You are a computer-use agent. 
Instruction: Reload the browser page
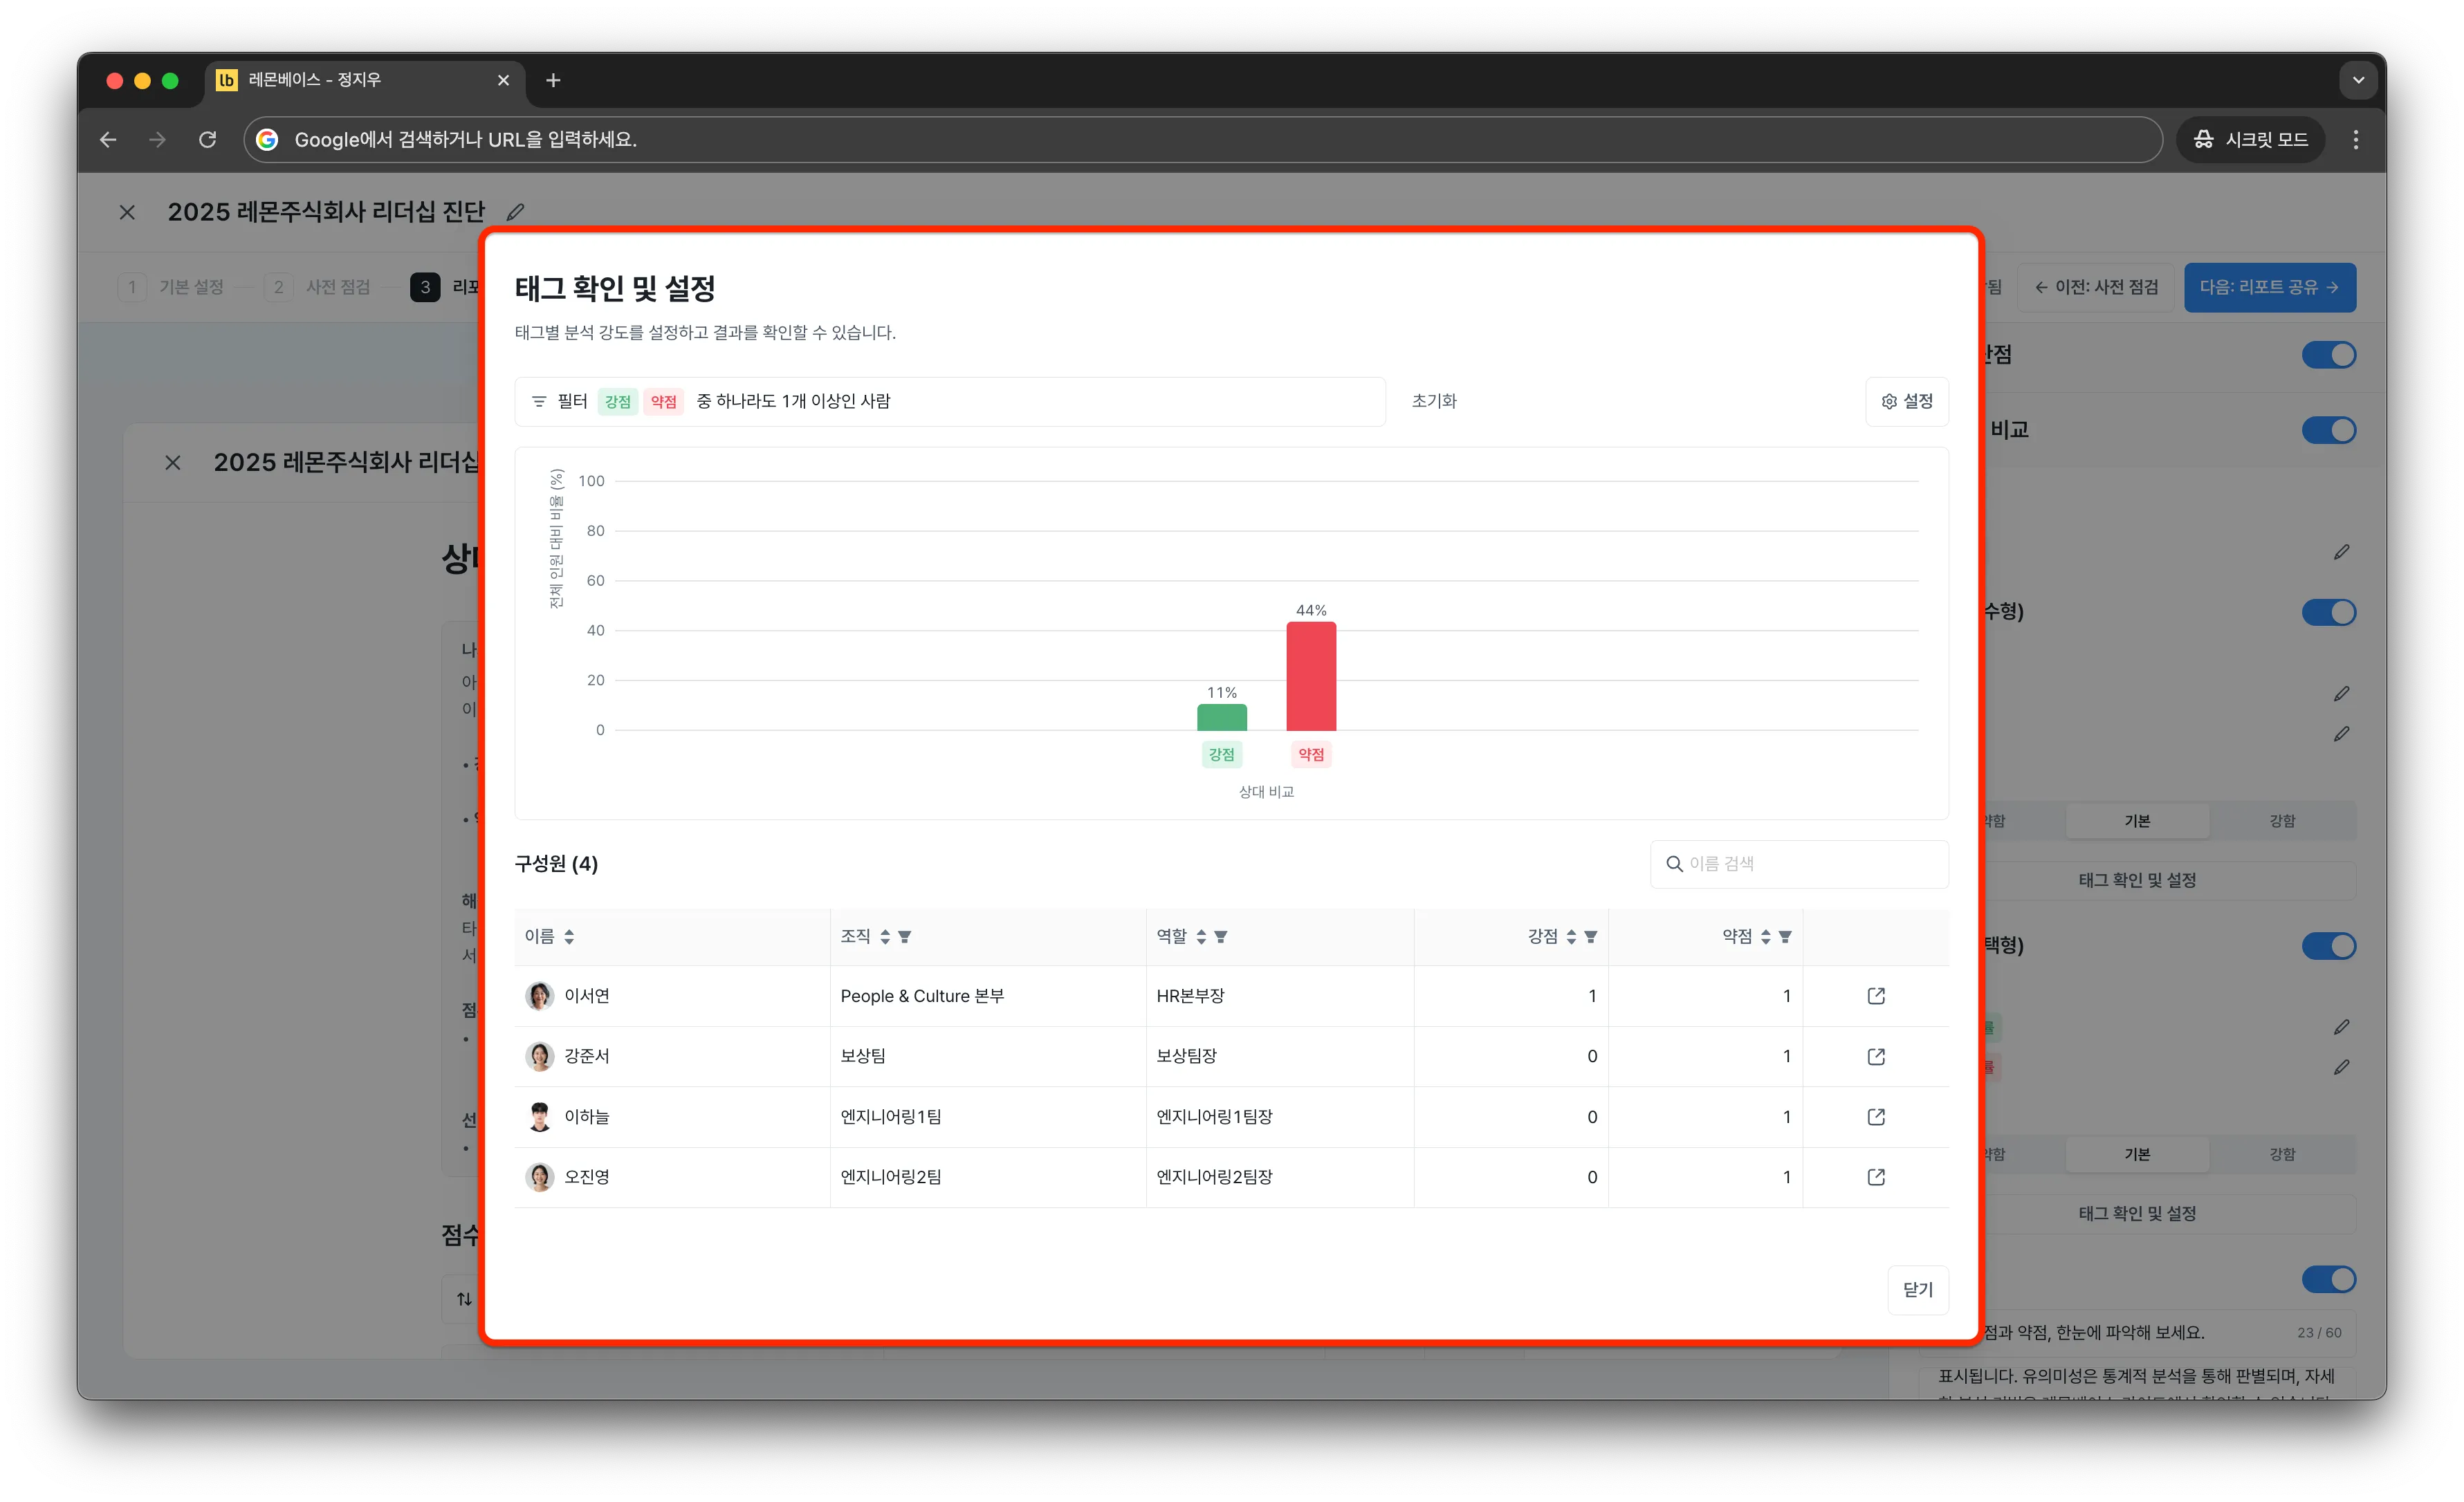pyautogui.click(x=207, y=140)
